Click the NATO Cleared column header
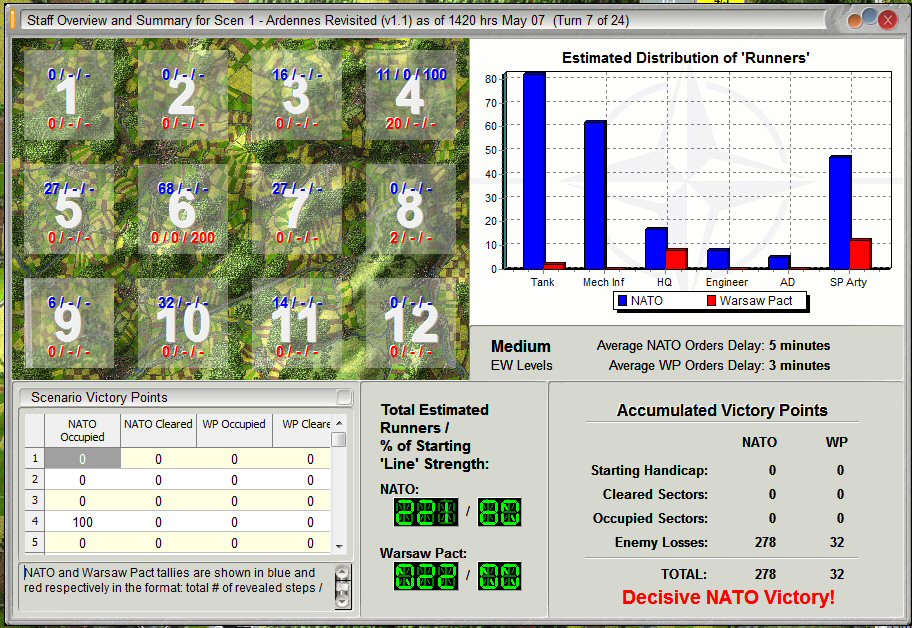The width and height of the screenshot is (912, 628). [158, 431]
